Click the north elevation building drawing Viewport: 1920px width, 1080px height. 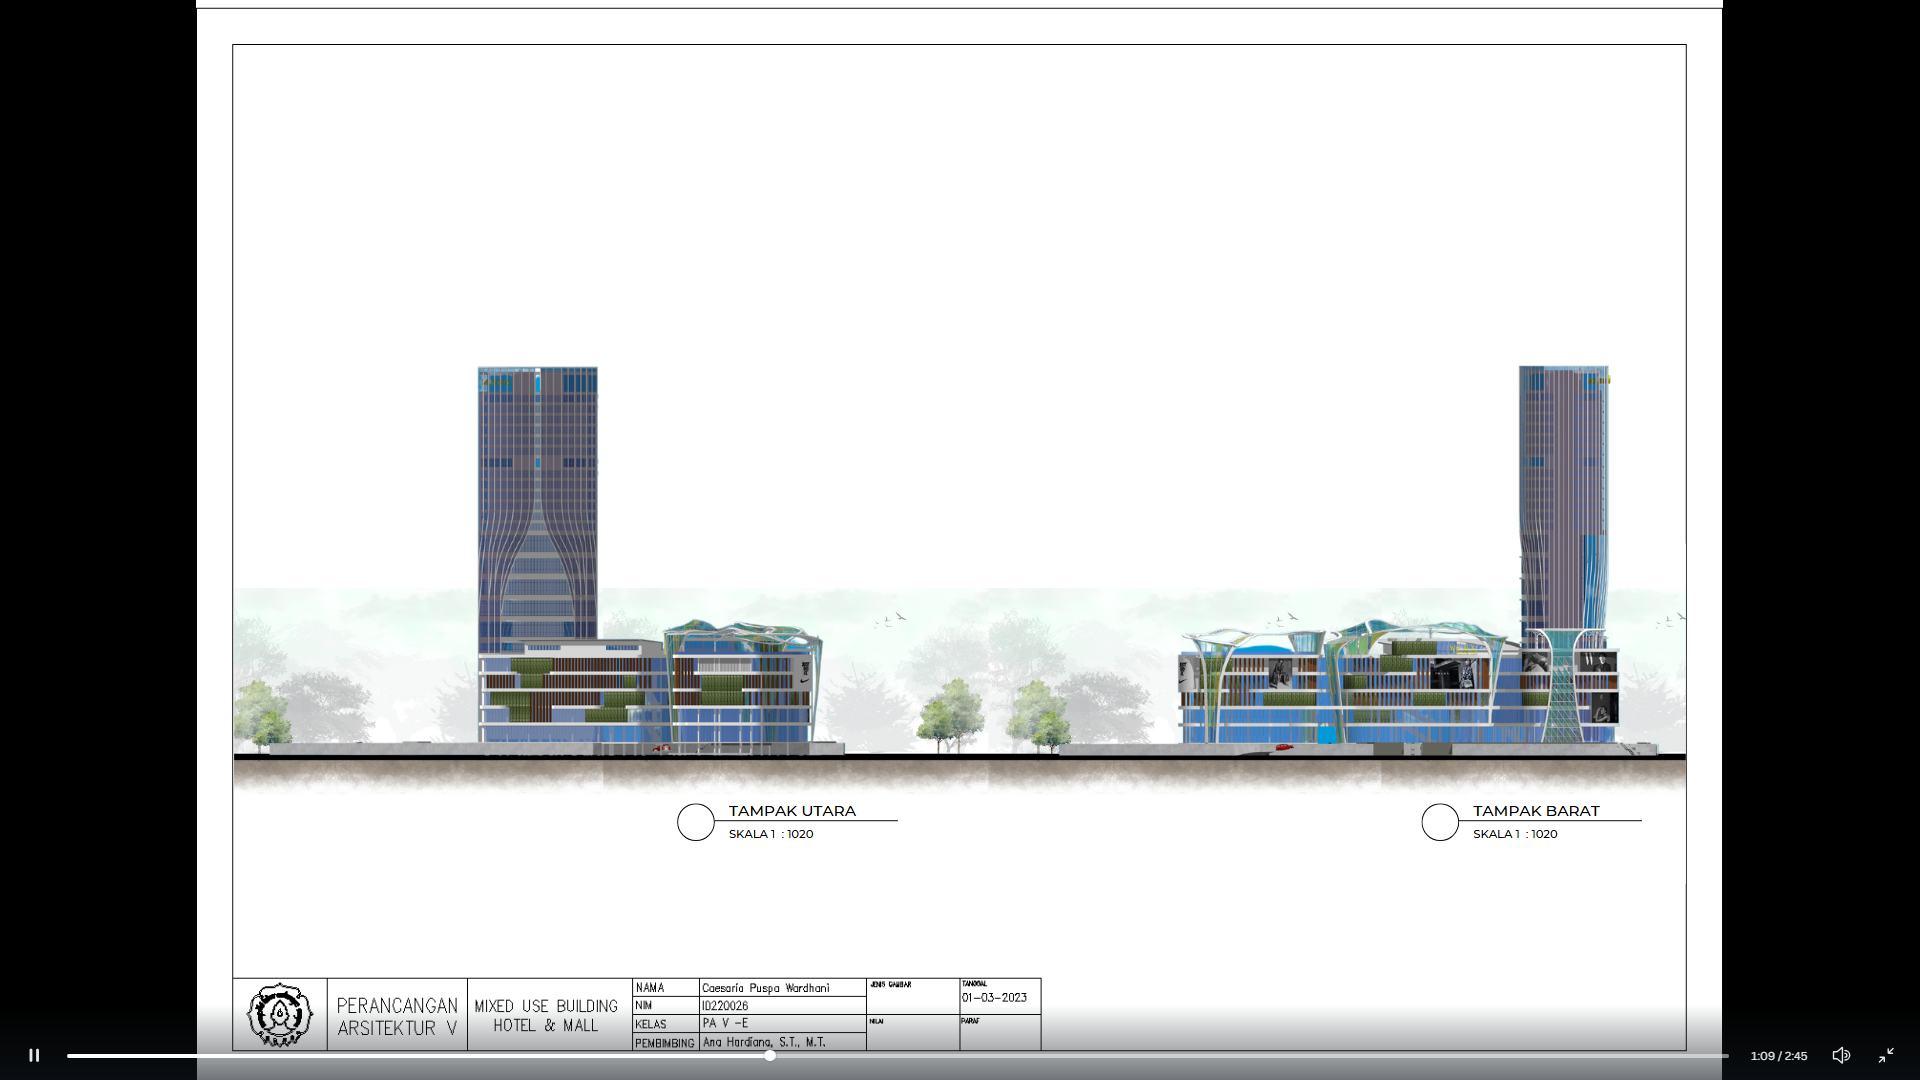click(648, 560)
